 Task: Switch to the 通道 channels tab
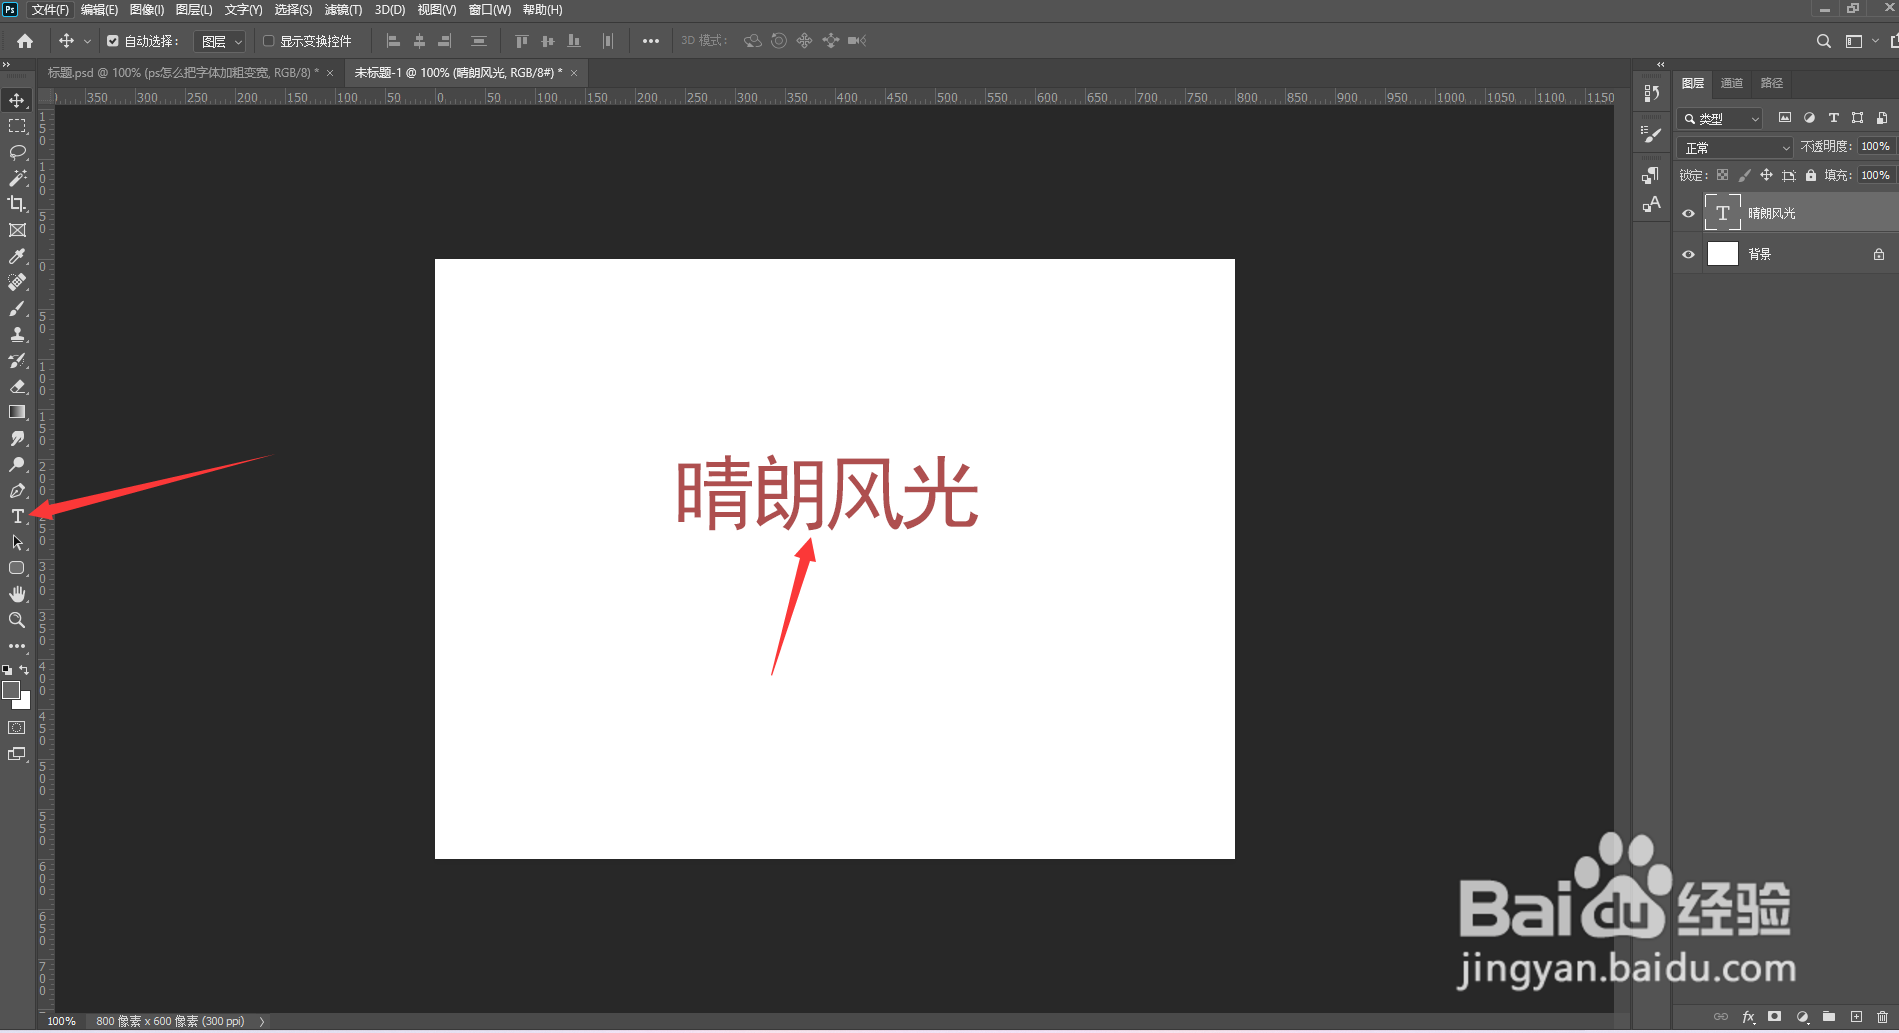click(x=1732, y=83)
